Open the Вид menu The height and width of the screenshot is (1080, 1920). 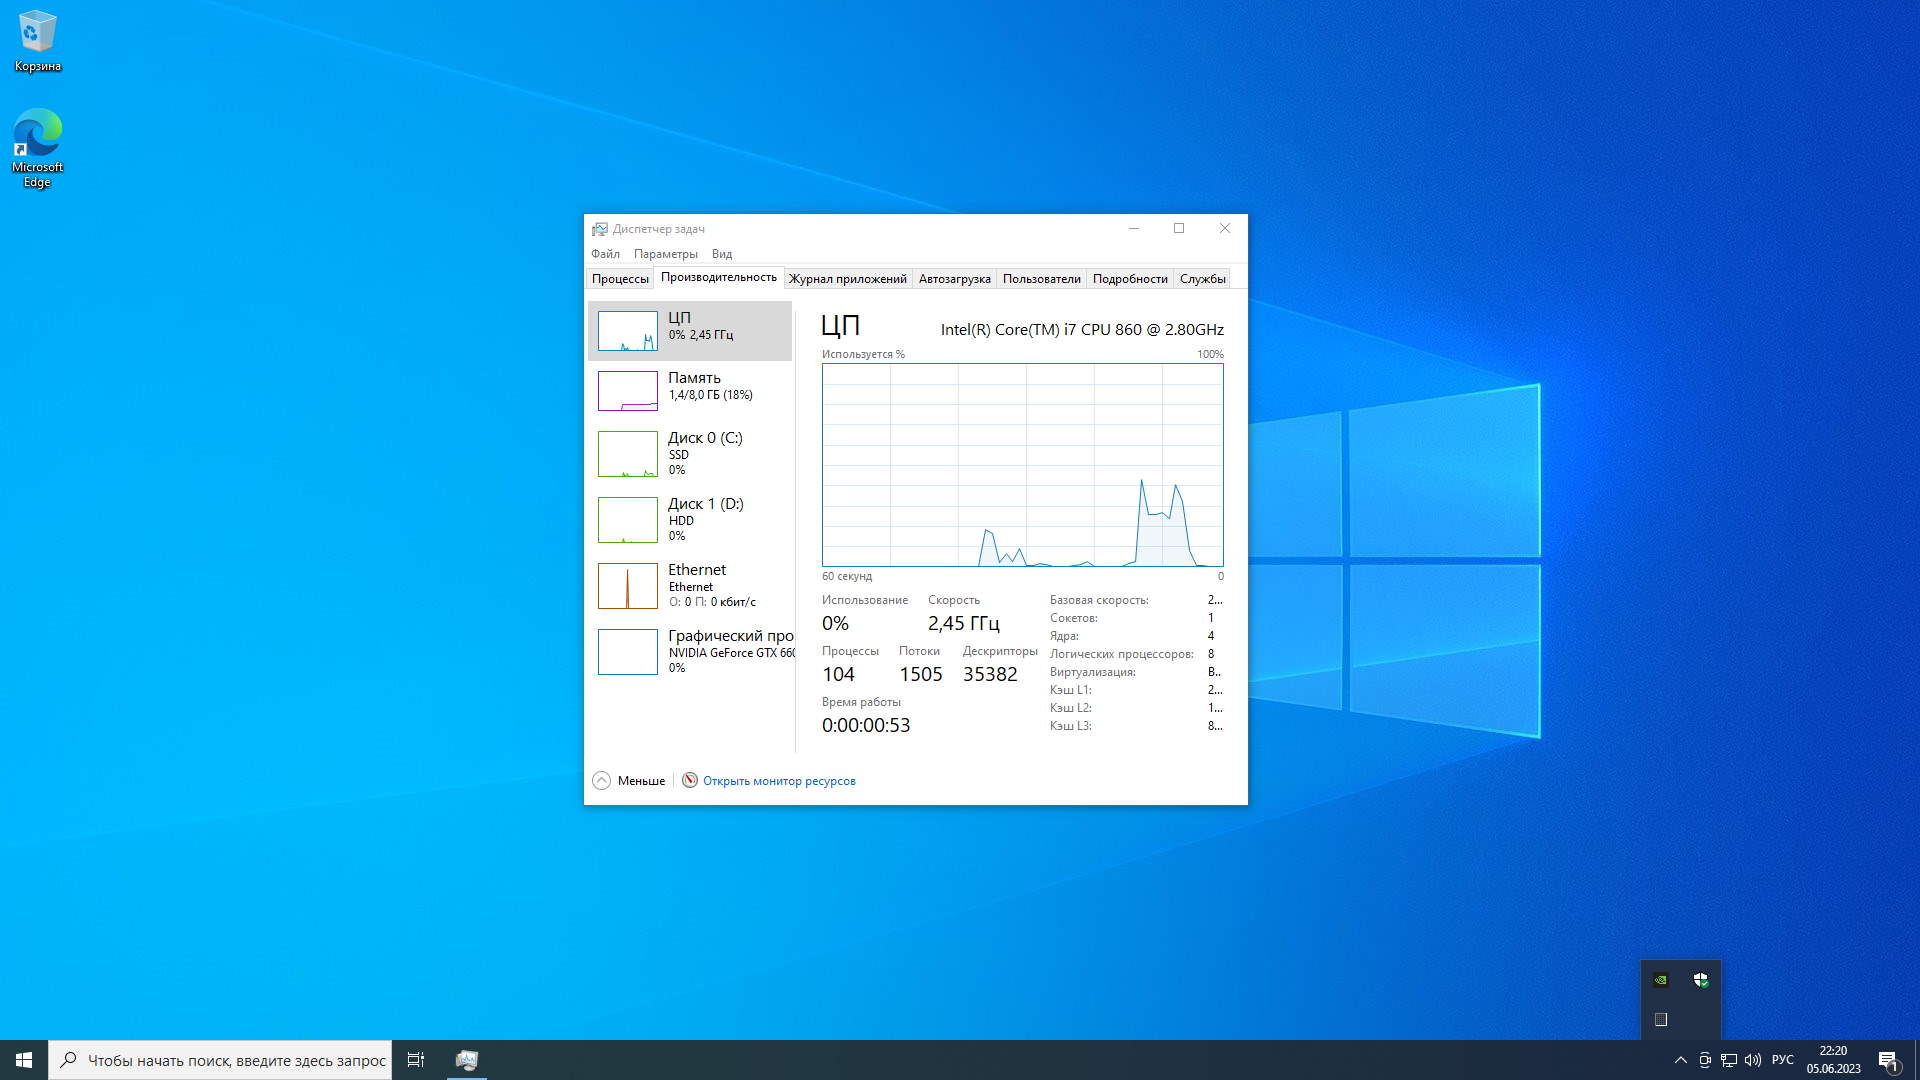pyautogui.click(x=721, y=254)
